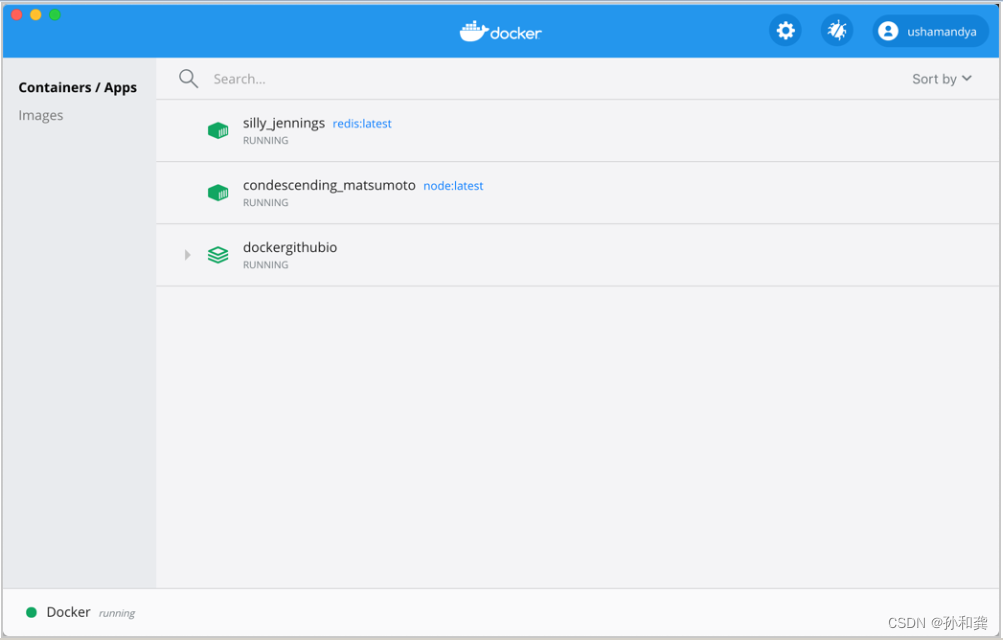Image resolution: width=1003 pixels, height=640 pixels.
Task: Select the dockergithubio app name
Action: (290, 247)
